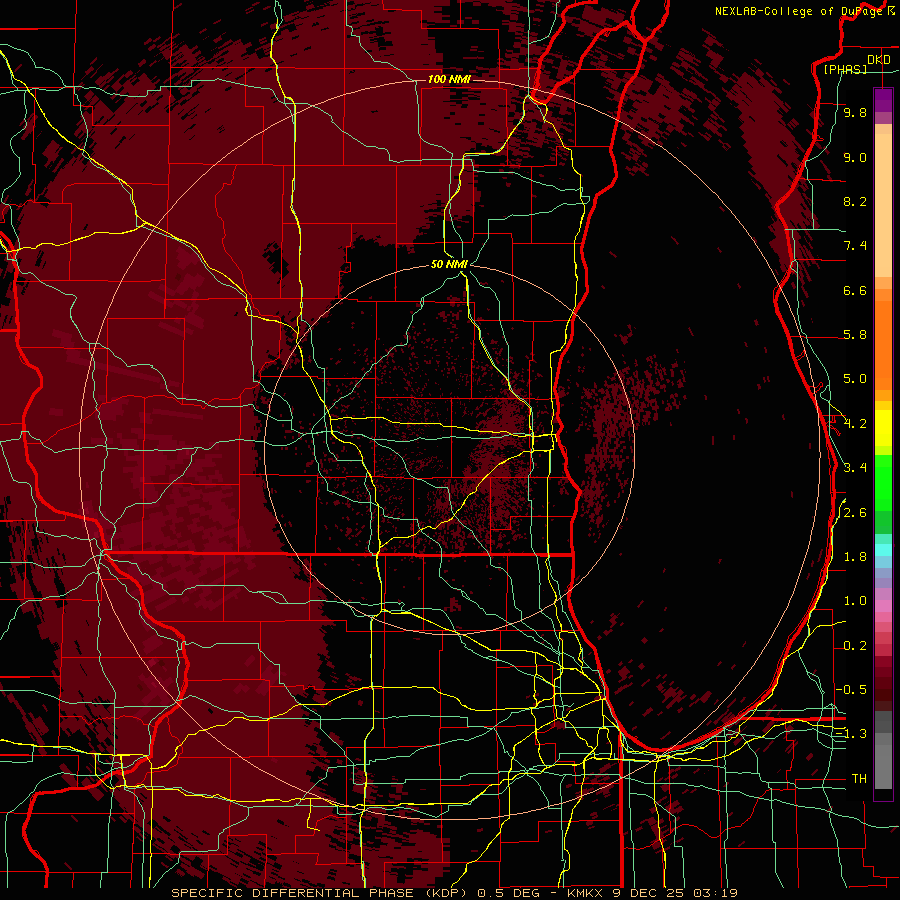Click the 100 NMI range ring label

click(x=449, y=79)
